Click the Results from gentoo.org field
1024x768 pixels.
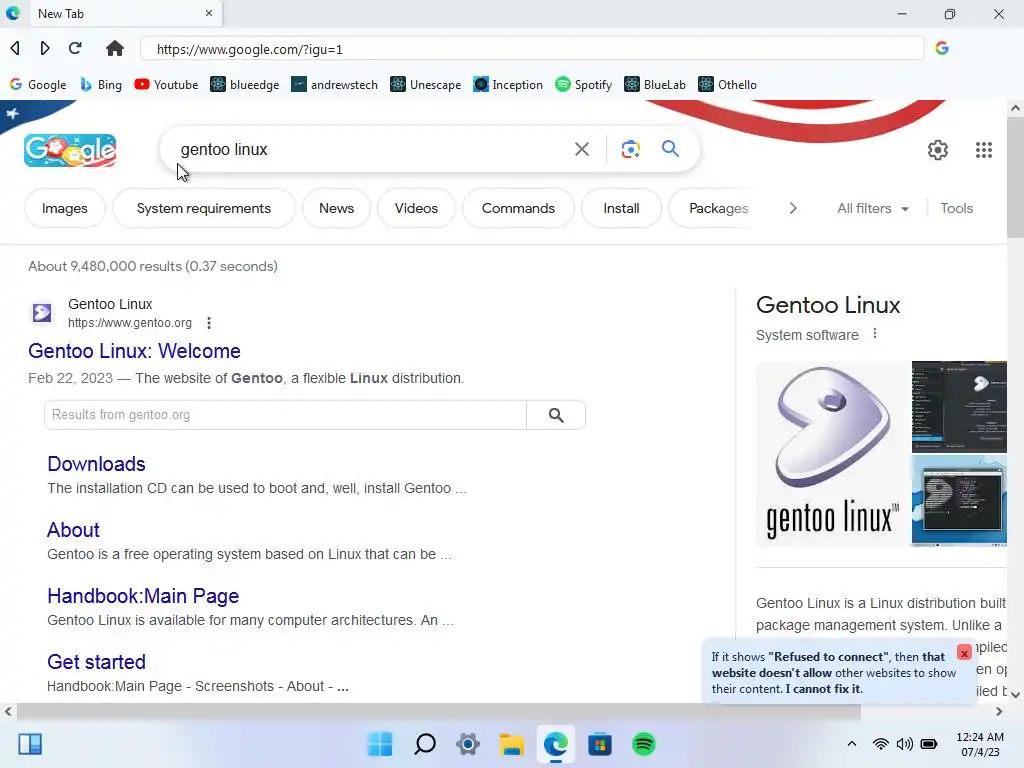(285, 415)
